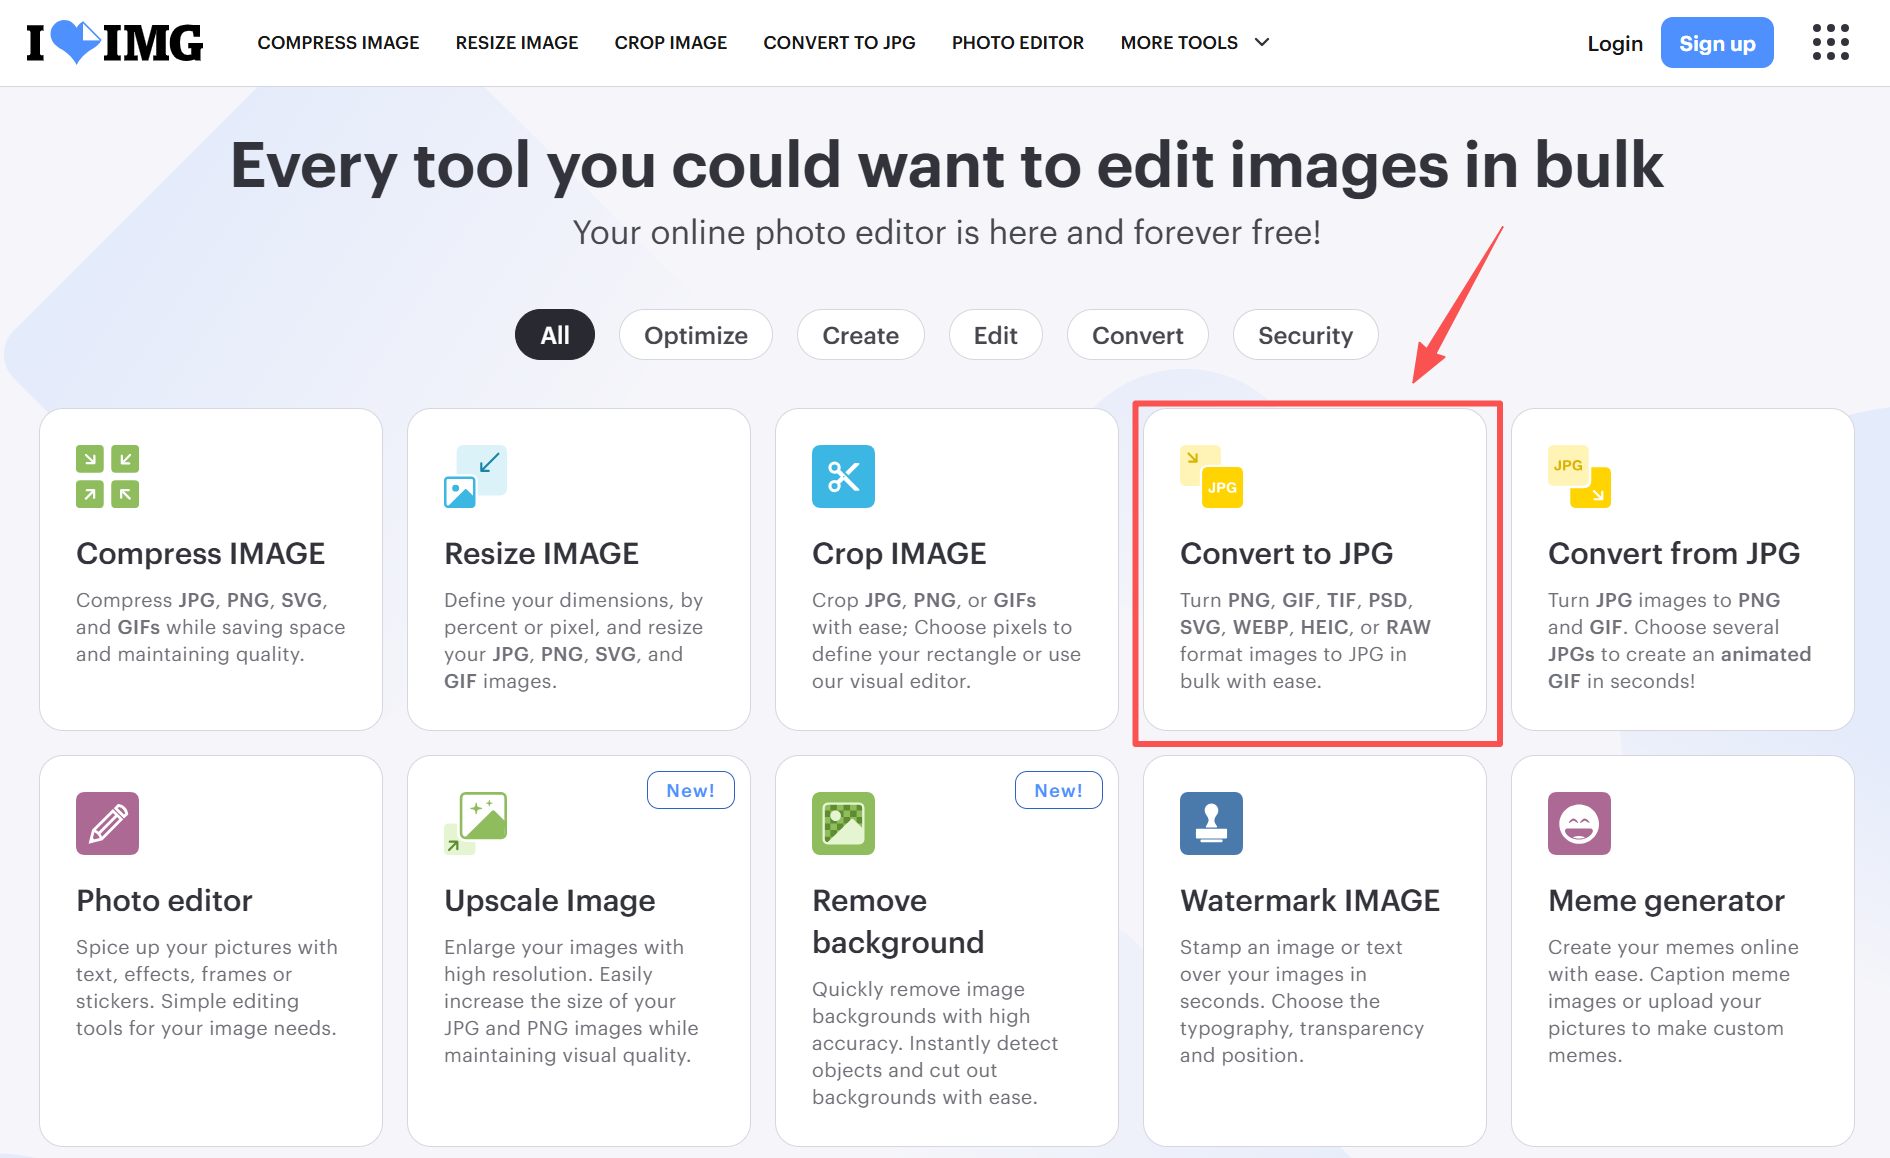The image size is (1890, 1158).
Task: Click the Meme generator smiley icon
Action: point(1579,823)
